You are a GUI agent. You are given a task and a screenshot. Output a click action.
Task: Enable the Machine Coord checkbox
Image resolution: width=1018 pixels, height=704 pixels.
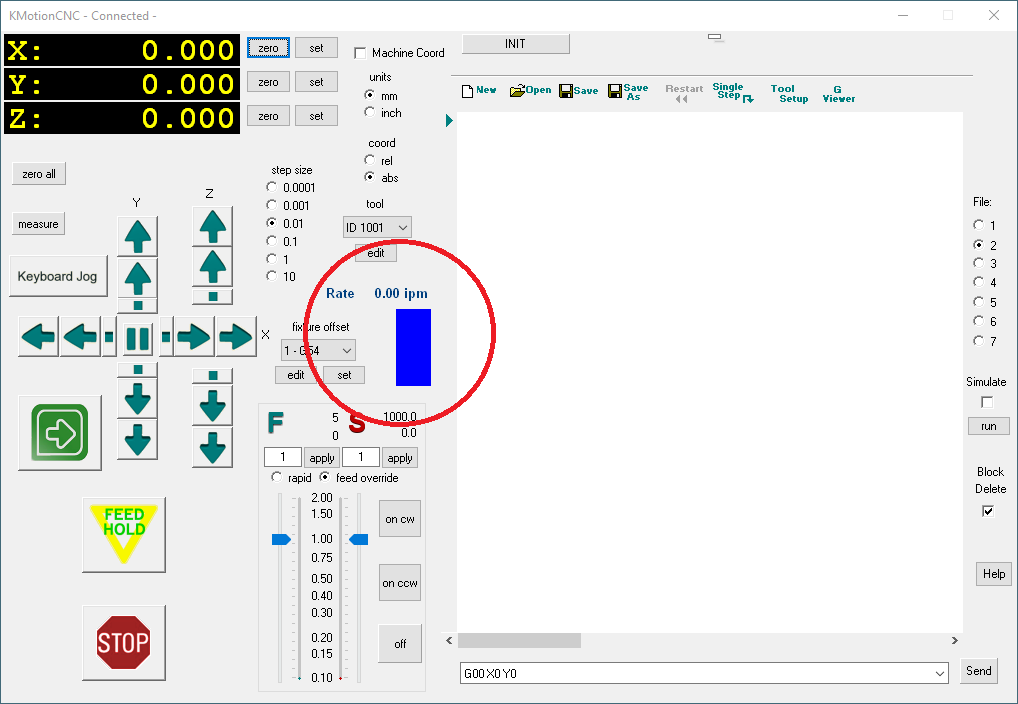(361, 53)
